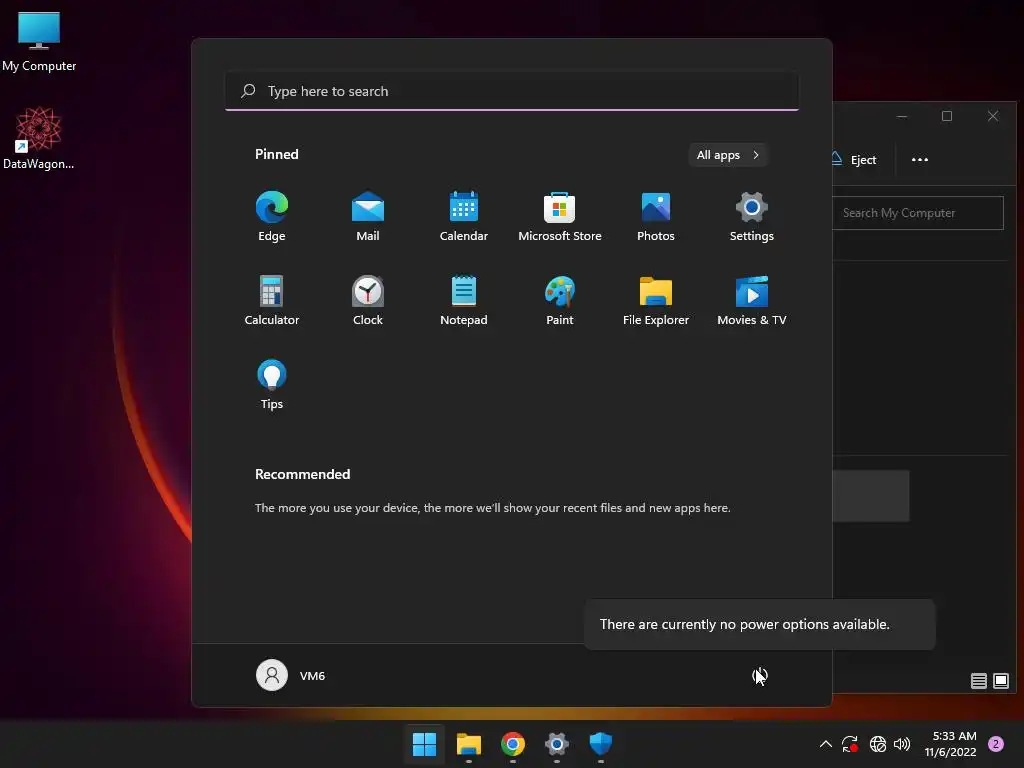This screenshot has height=768, width=1024.
Task: Click the update sync tray icon
Action: pos(850,744)
